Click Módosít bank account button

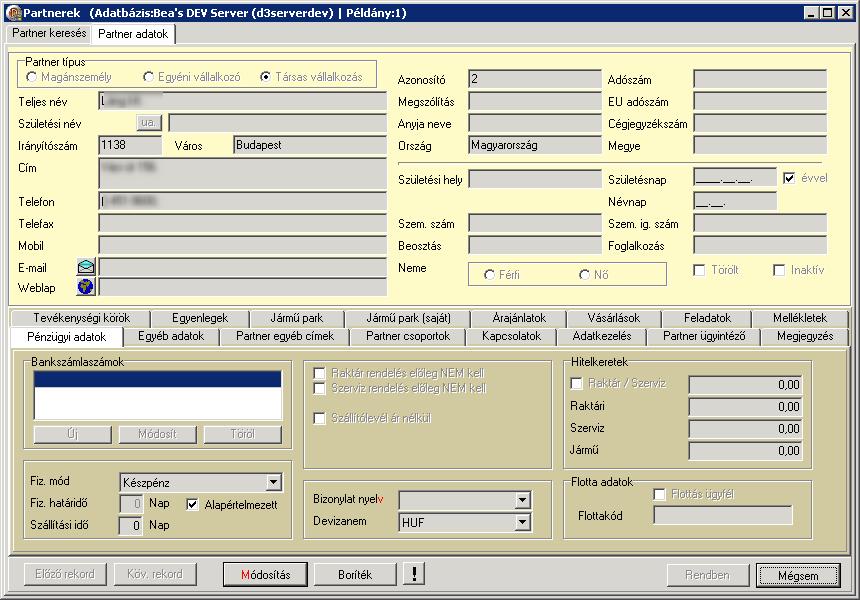pos(157,434)
